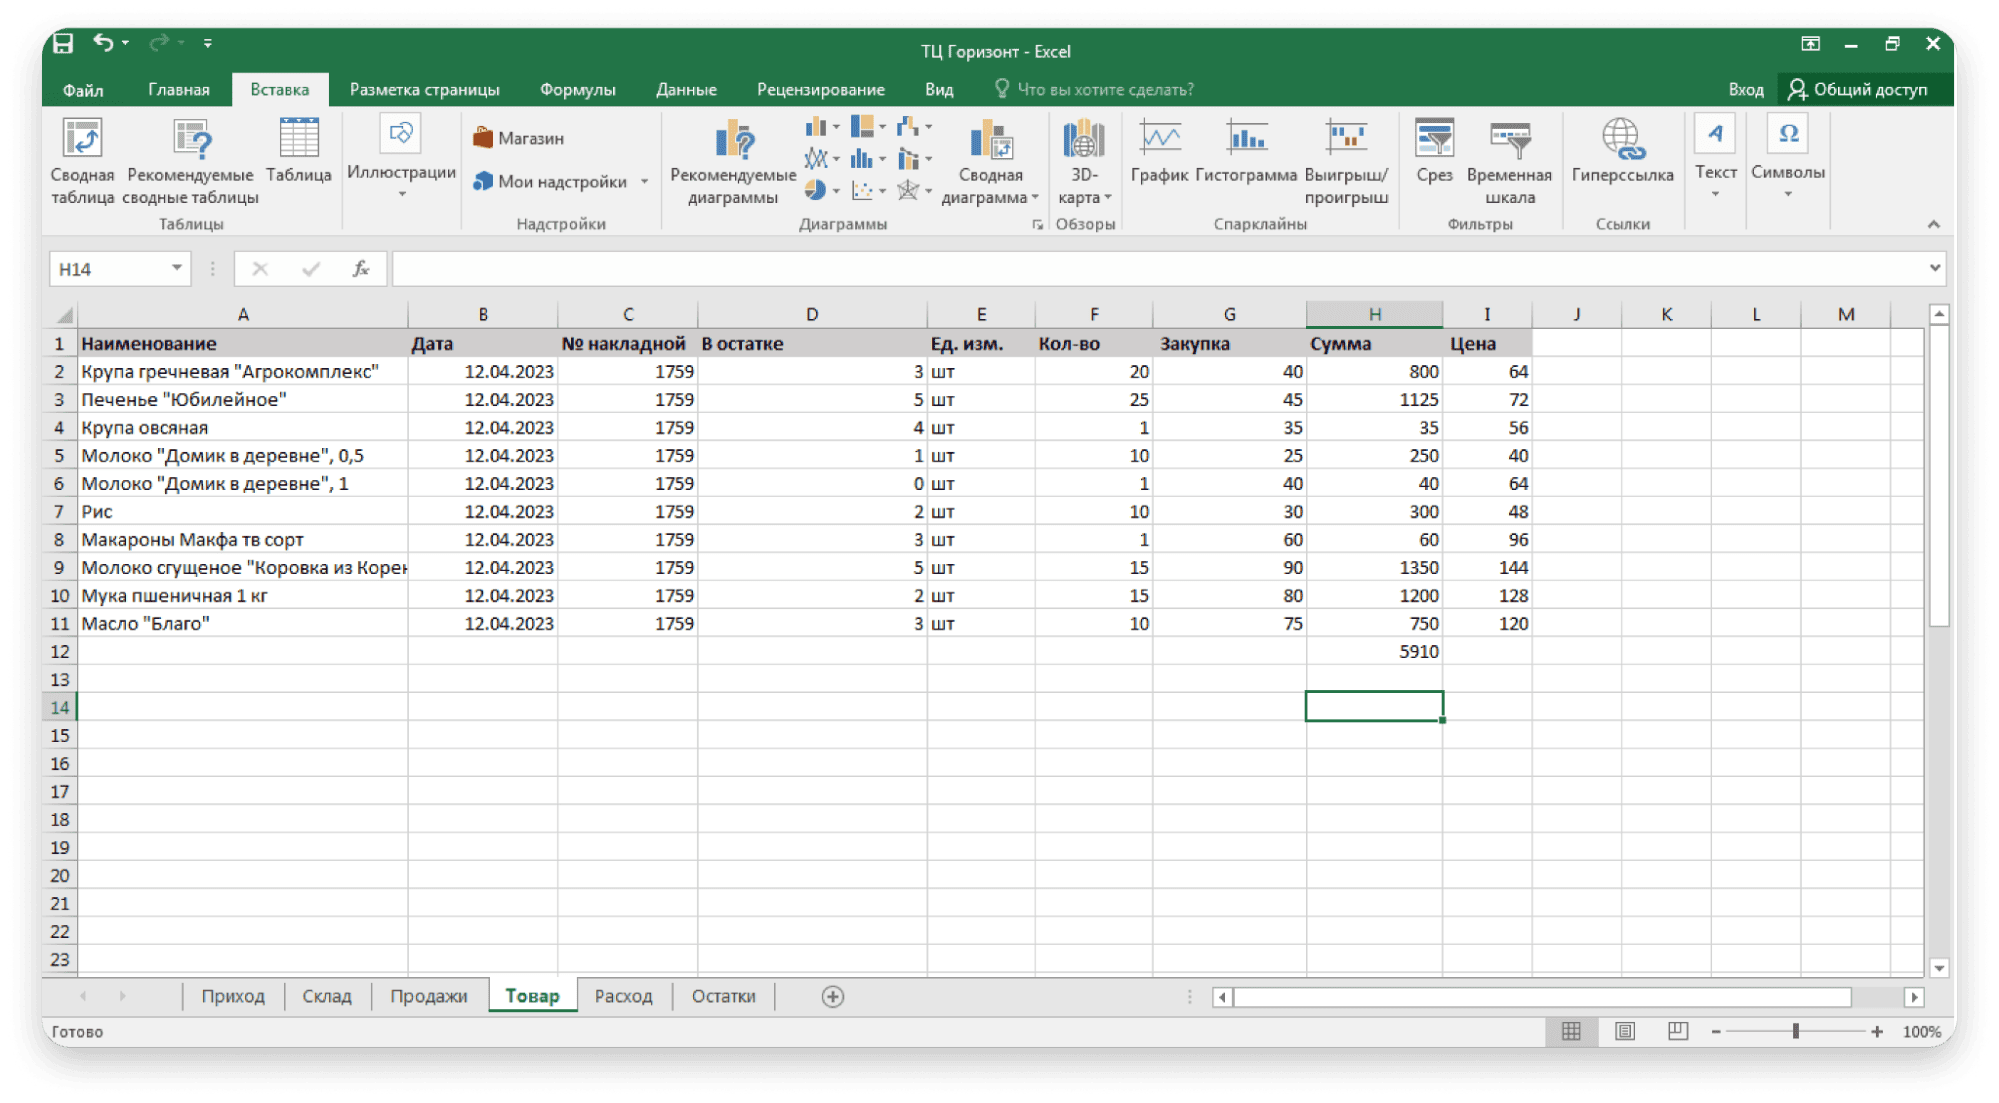The image size is (1999, 1103).
Task: Open the Файл menu
Action: point(83,89)
